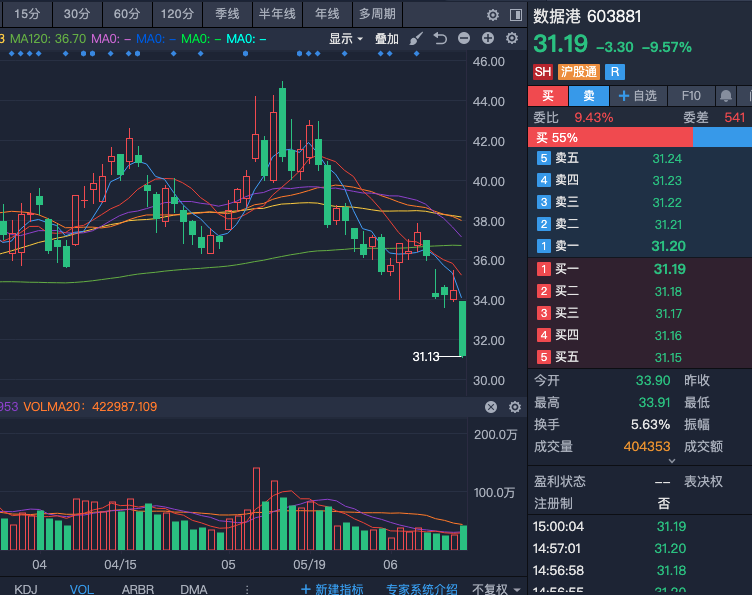
Task: Click the 成交量 404353 value
Action: click(x=646, y=447)
